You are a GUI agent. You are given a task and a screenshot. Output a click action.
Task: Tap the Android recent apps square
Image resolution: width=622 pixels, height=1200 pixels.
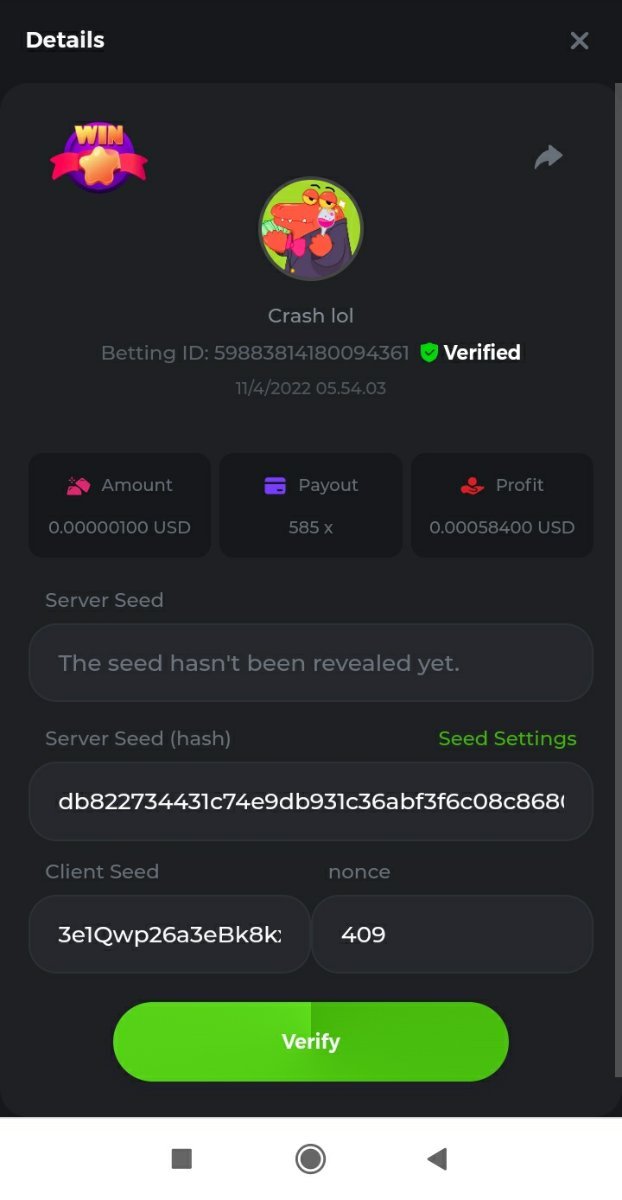point(181,1158)
